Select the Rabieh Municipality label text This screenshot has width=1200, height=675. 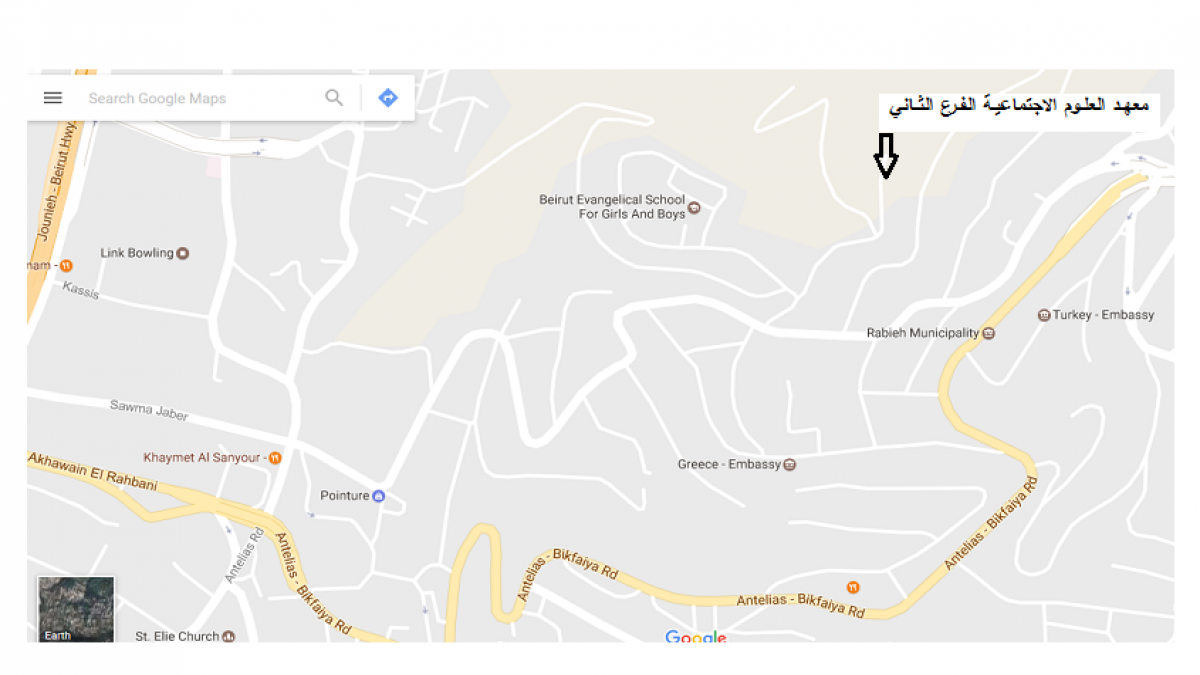922,333
